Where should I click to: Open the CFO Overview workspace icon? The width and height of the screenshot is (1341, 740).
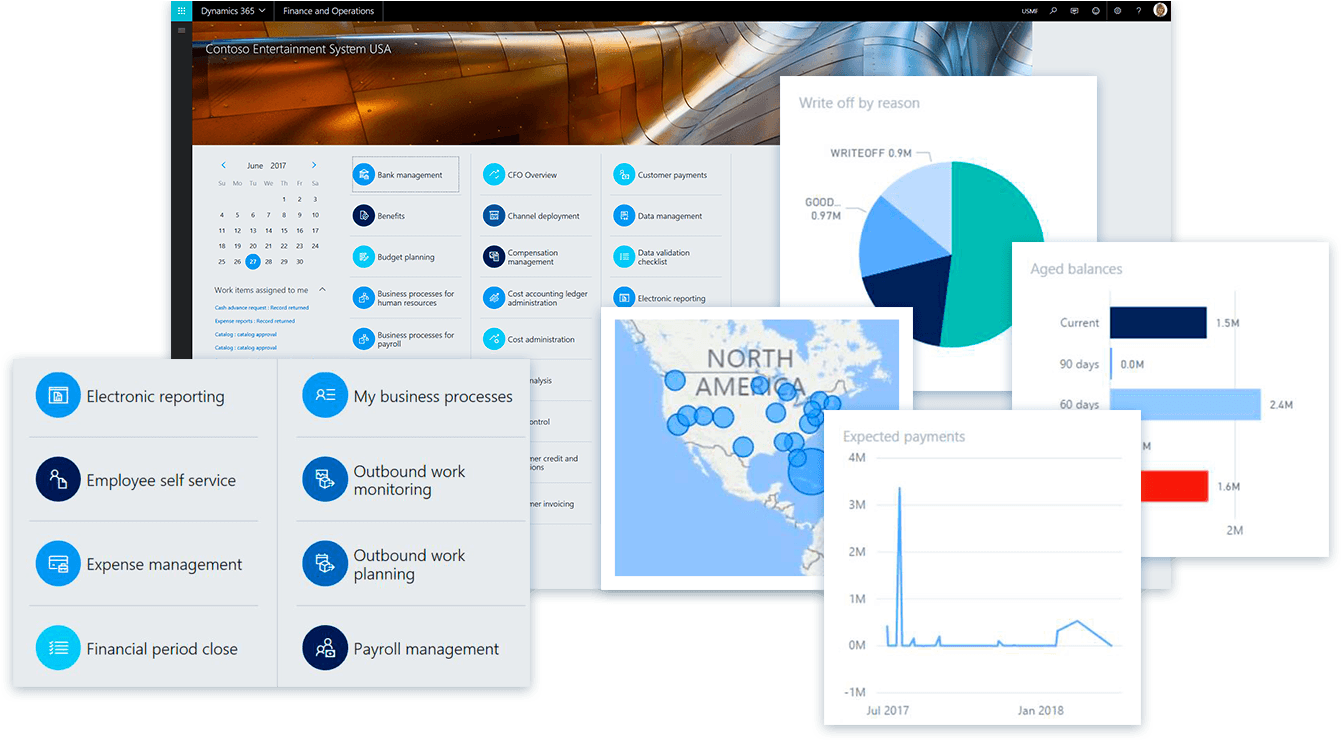(494, 175)
